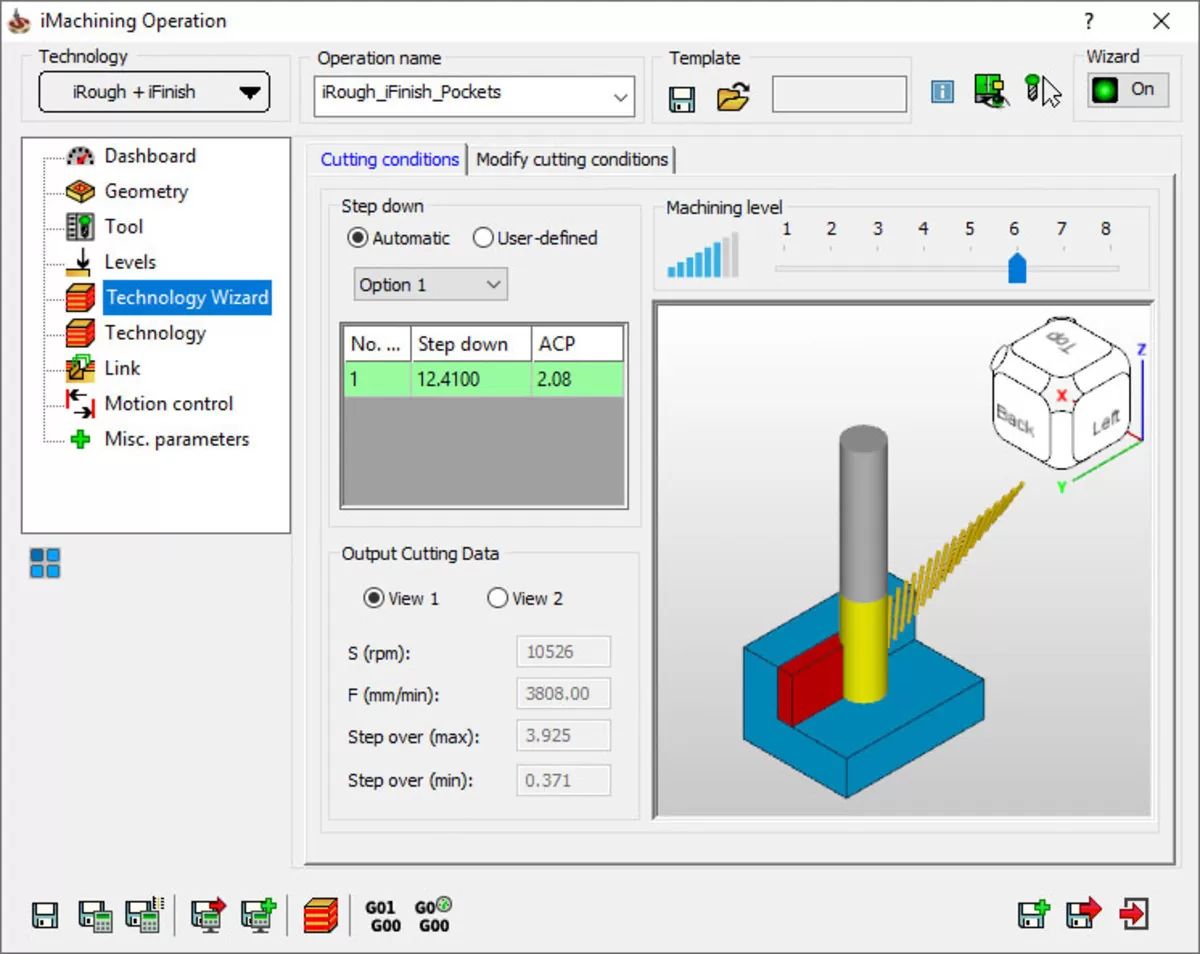Click the four-square layout icon under tree
1200x954 pixels.
[45, 563]
